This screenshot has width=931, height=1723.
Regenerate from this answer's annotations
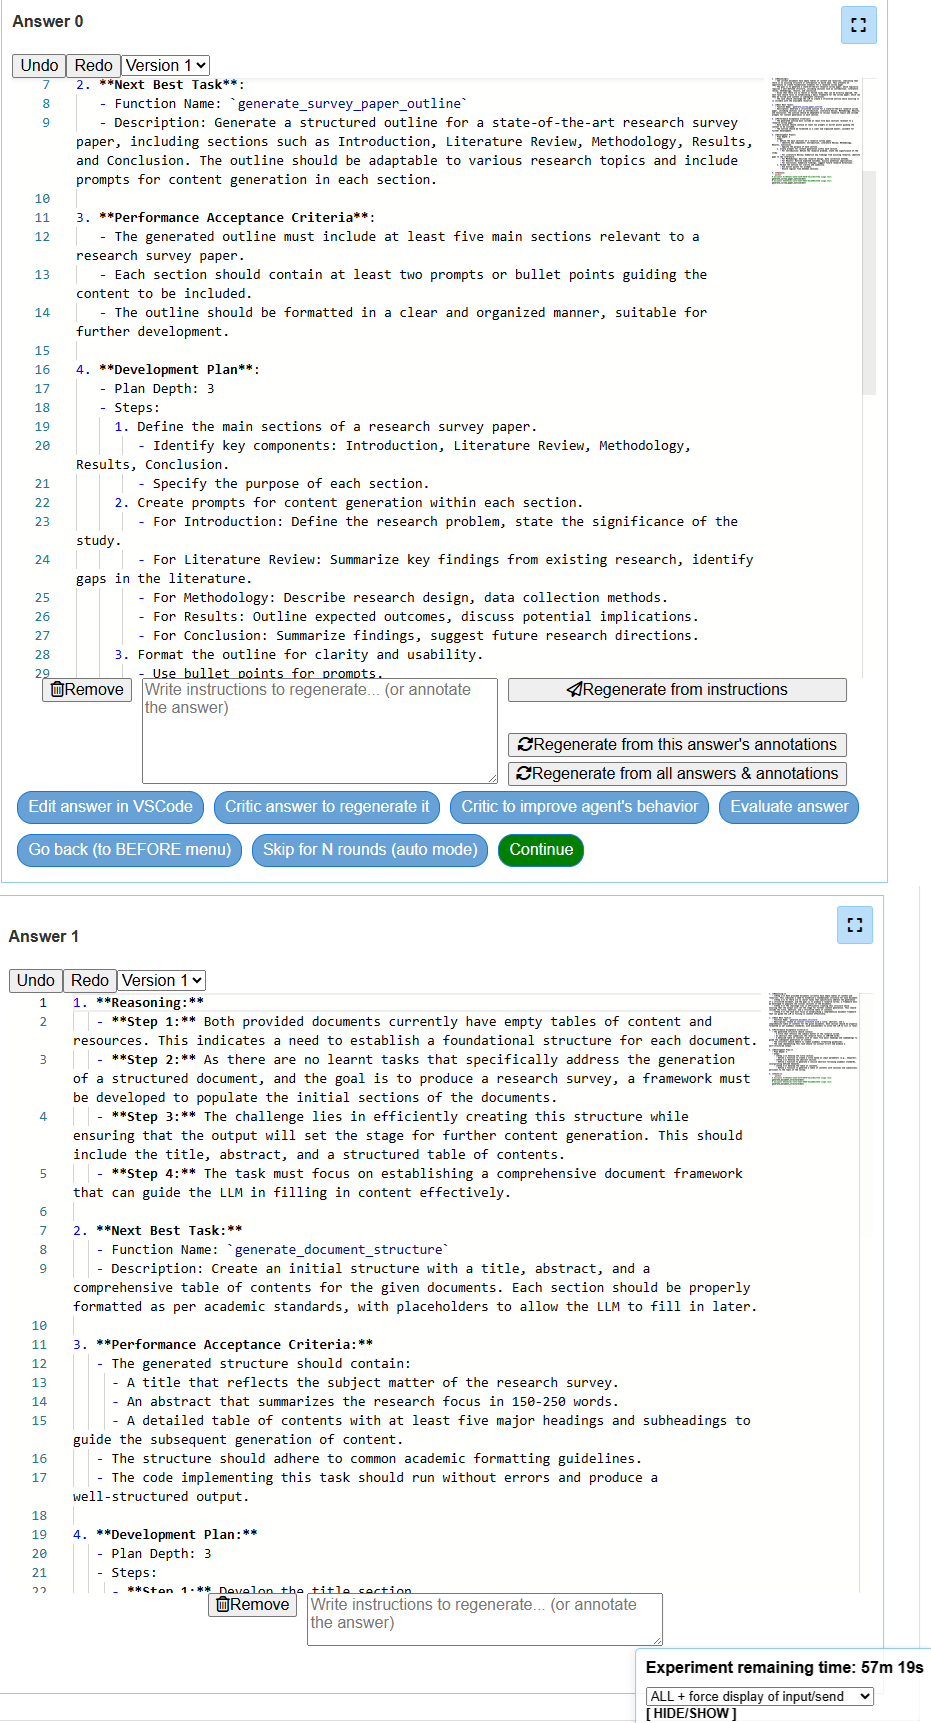(677, 745)
